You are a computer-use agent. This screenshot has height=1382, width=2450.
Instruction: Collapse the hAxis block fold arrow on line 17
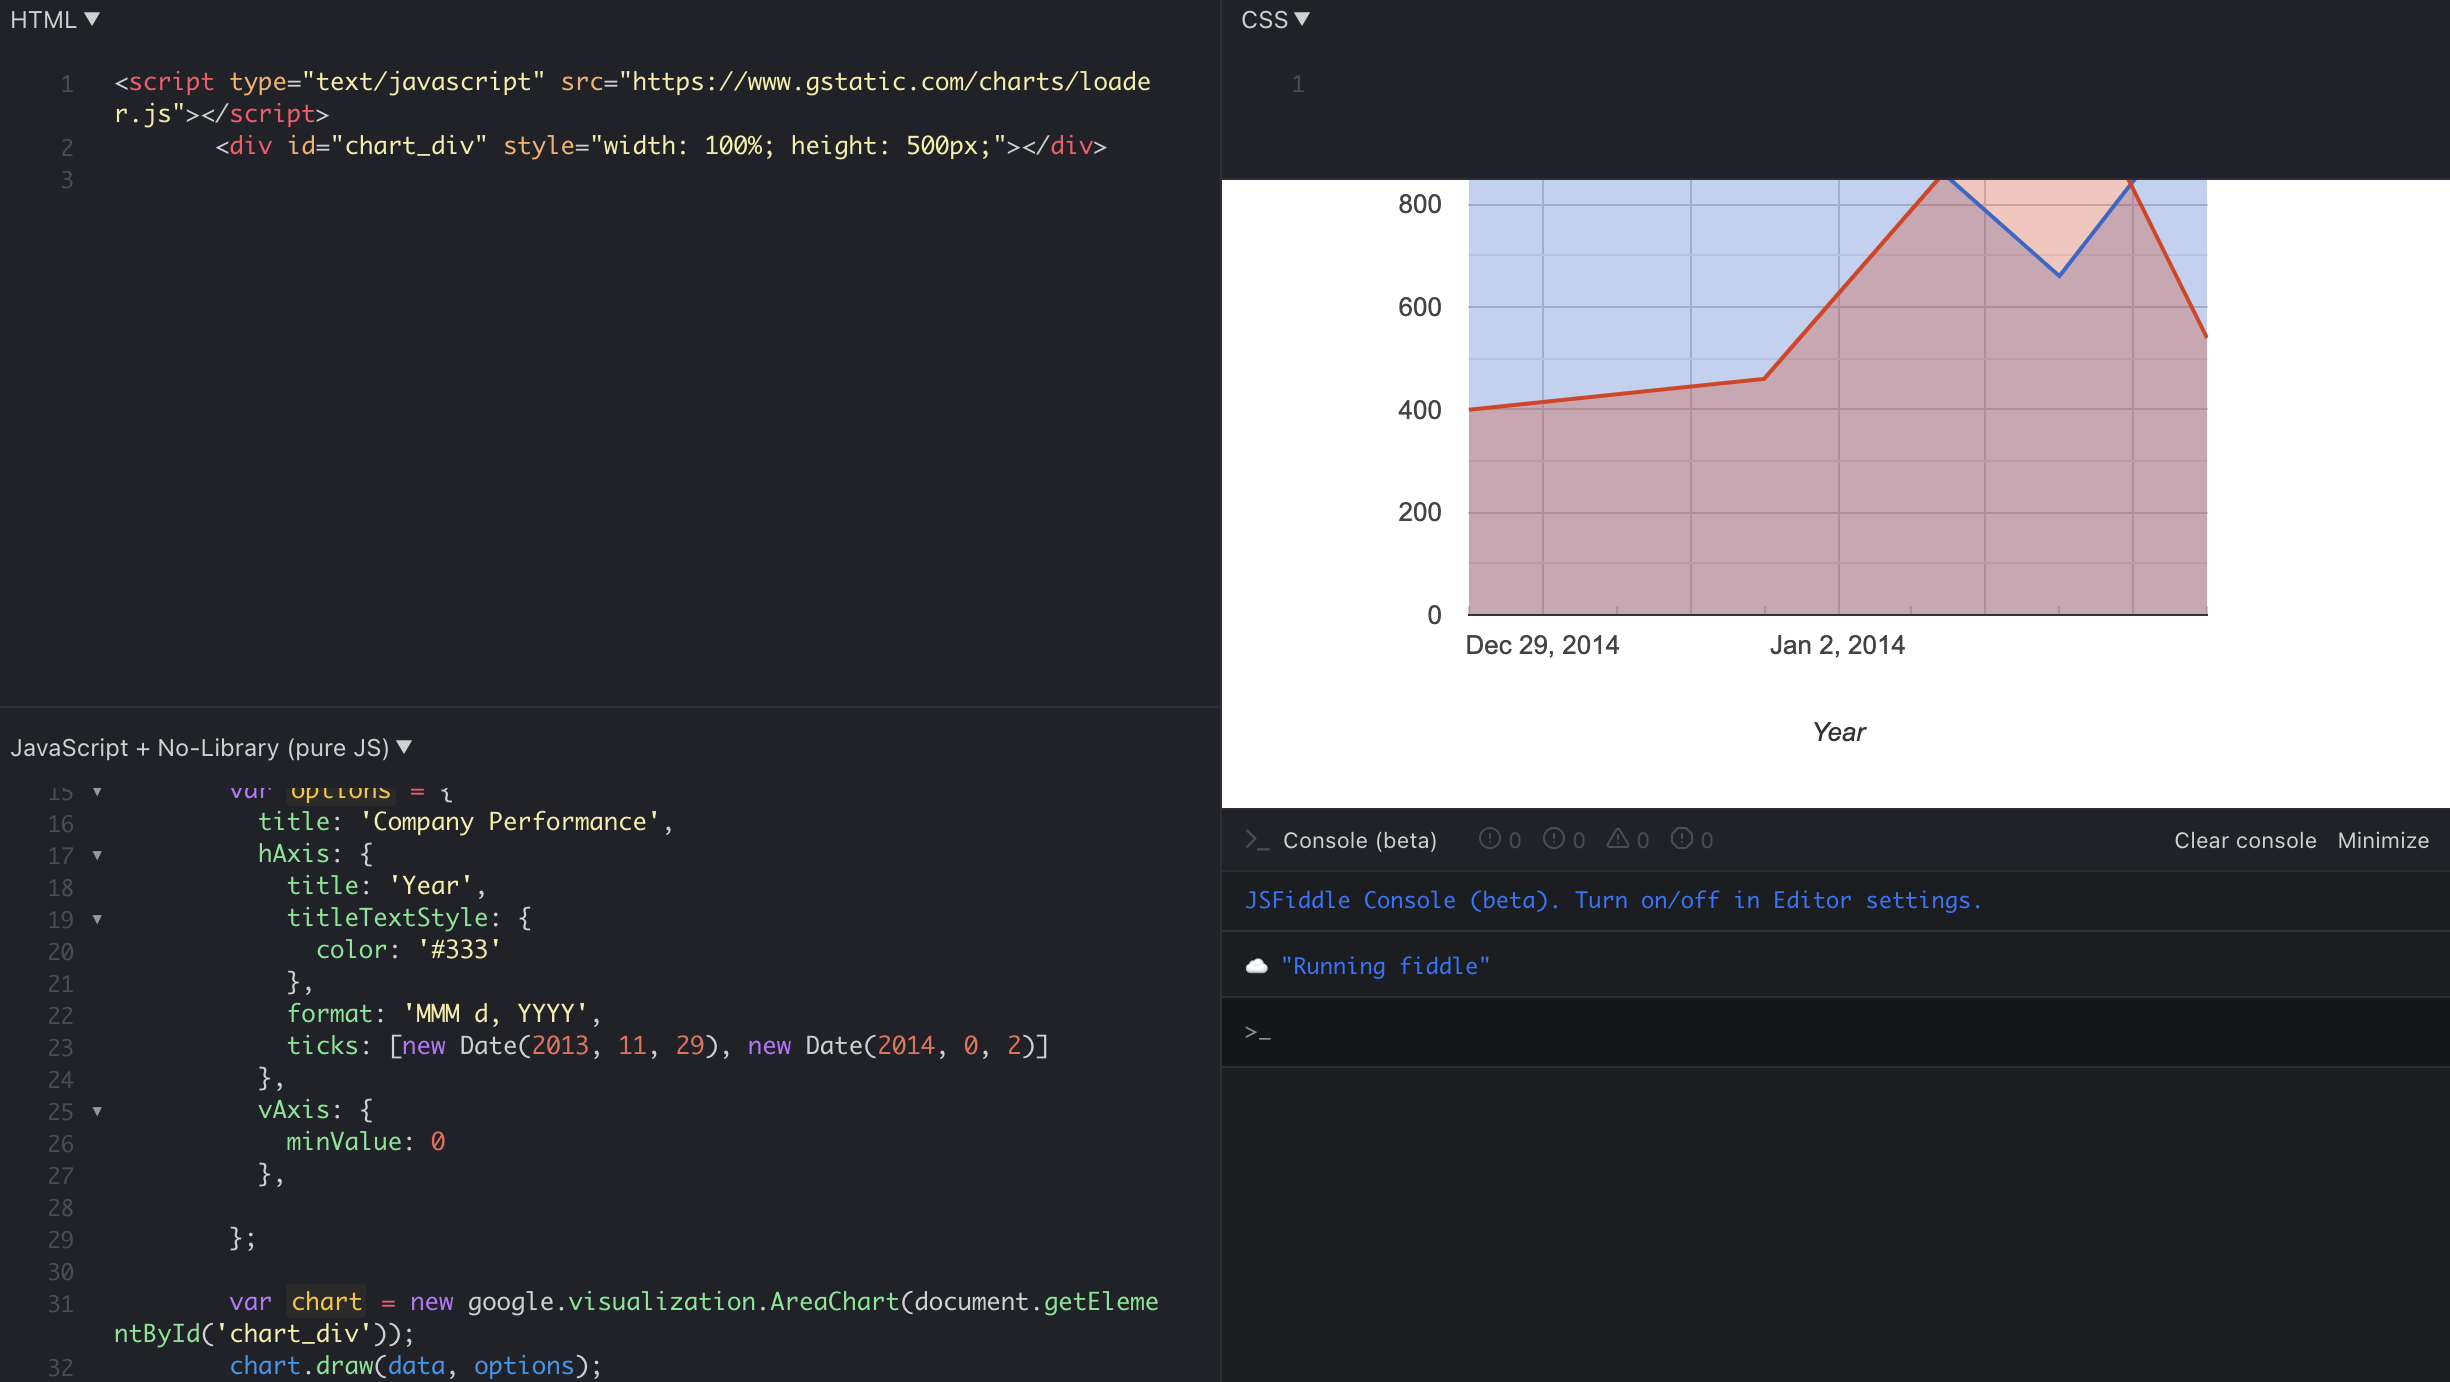click(97, 855)
